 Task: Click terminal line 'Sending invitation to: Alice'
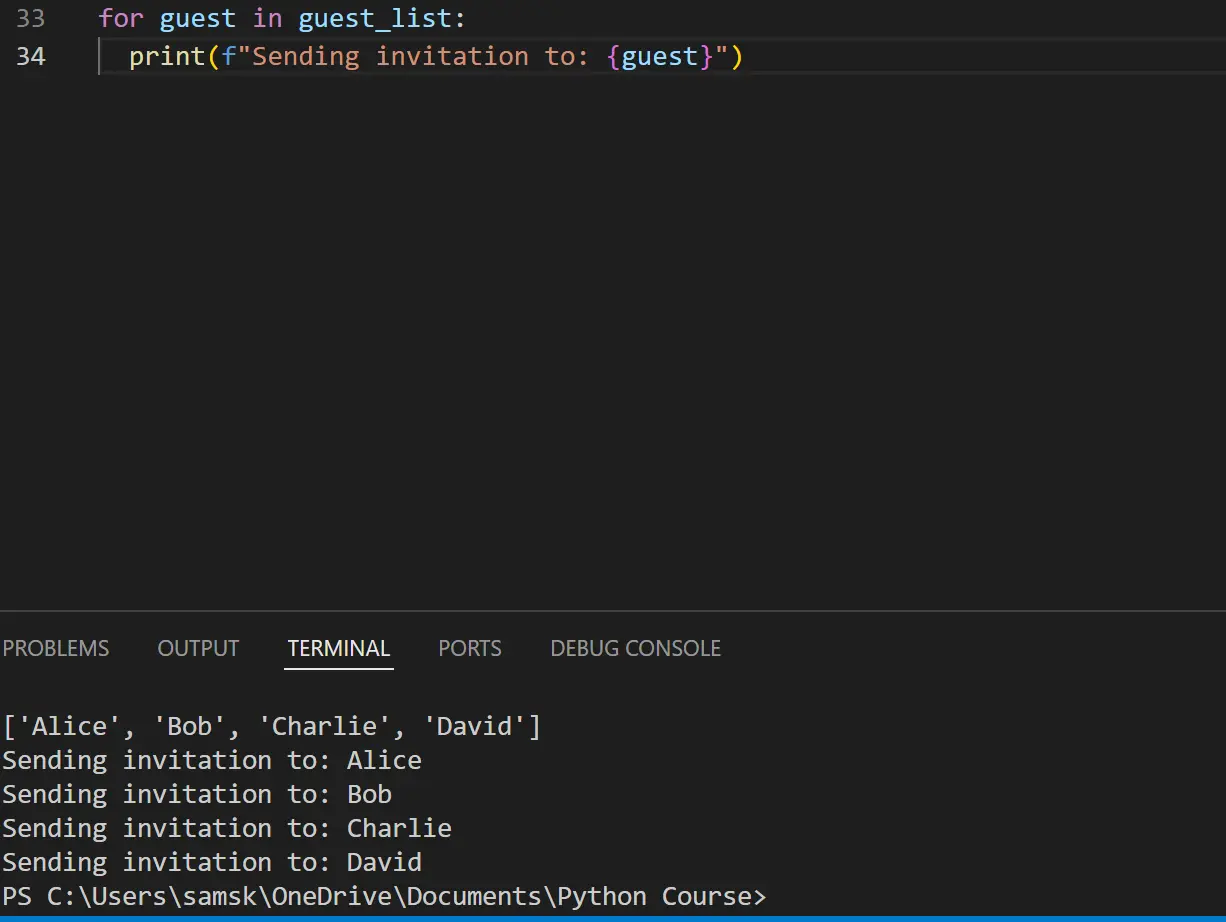[212, 760]
